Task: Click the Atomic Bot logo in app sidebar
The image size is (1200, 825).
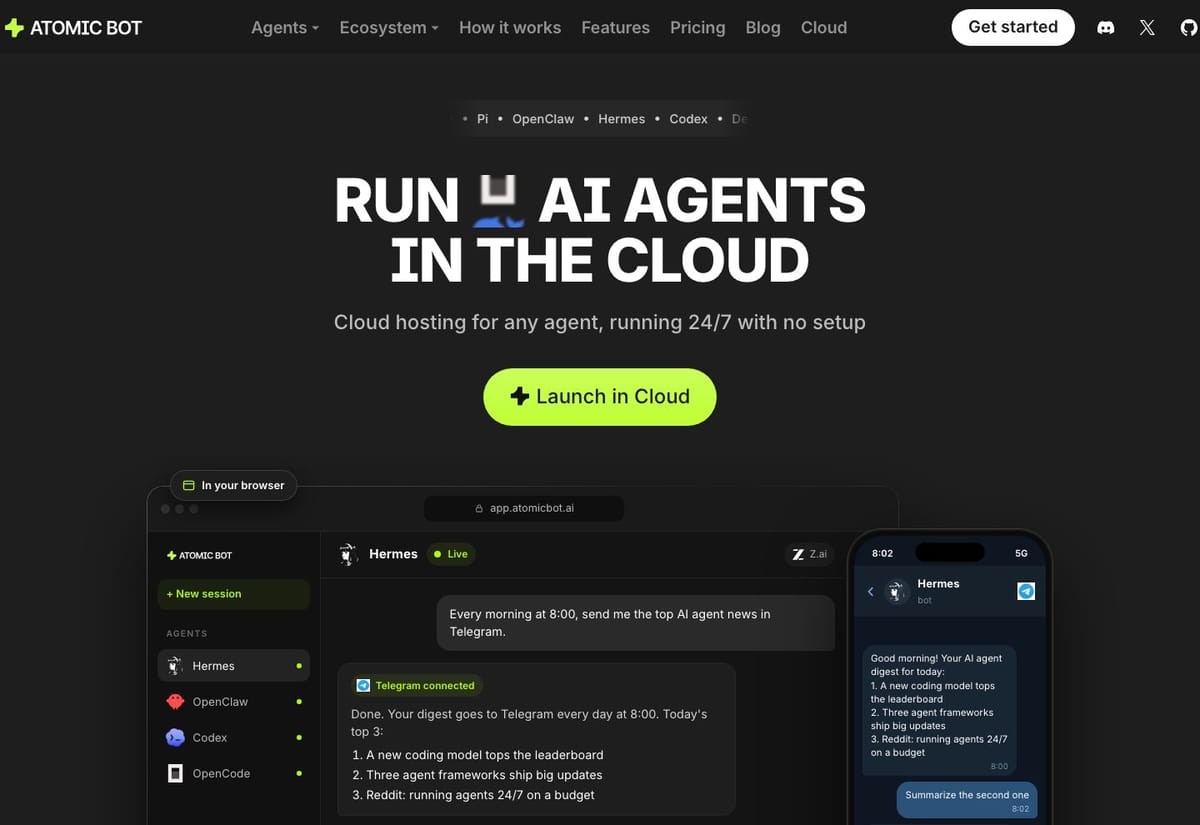Action: [x=199, y=555]
